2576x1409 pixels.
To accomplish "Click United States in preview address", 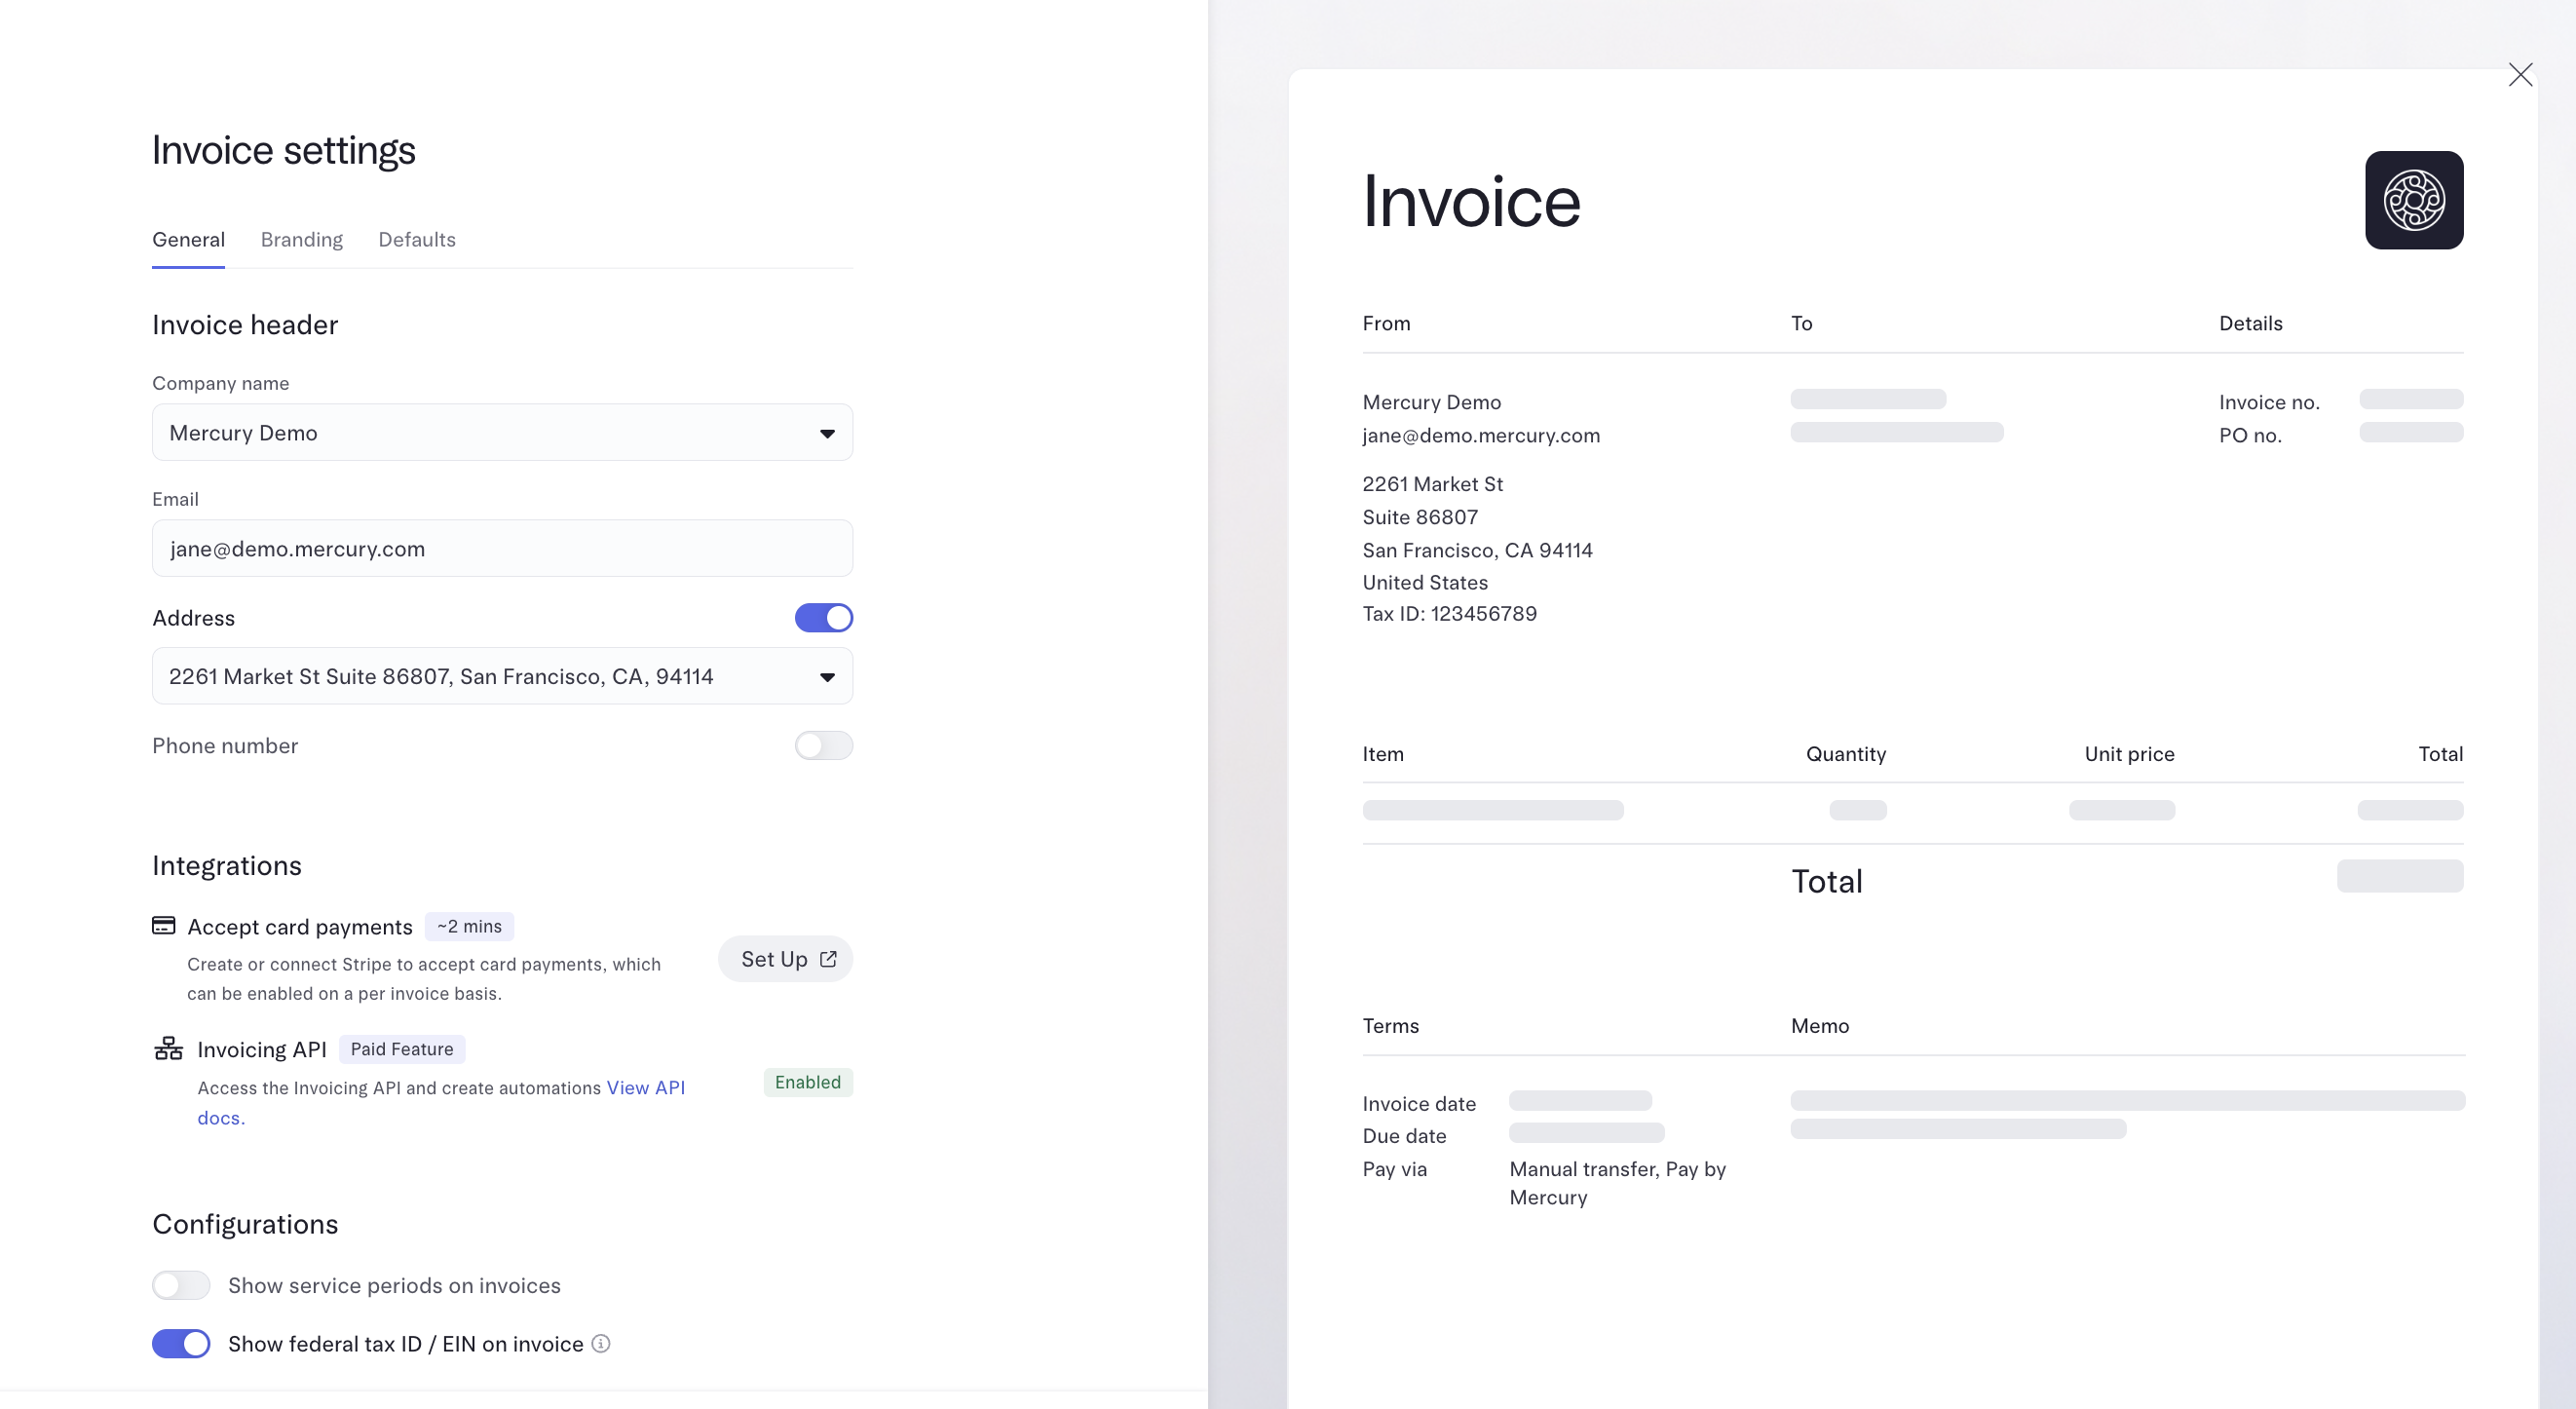I will click(x=1425, y=582).
